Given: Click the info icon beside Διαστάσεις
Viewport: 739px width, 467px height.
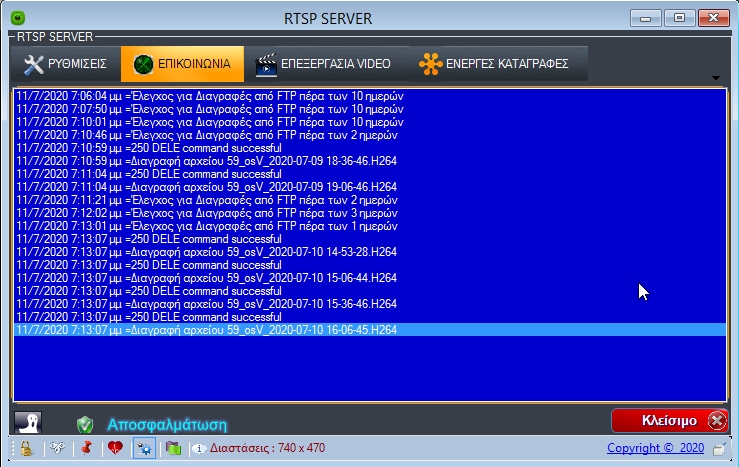Looking at the screenshot, I should click(199, 448).
